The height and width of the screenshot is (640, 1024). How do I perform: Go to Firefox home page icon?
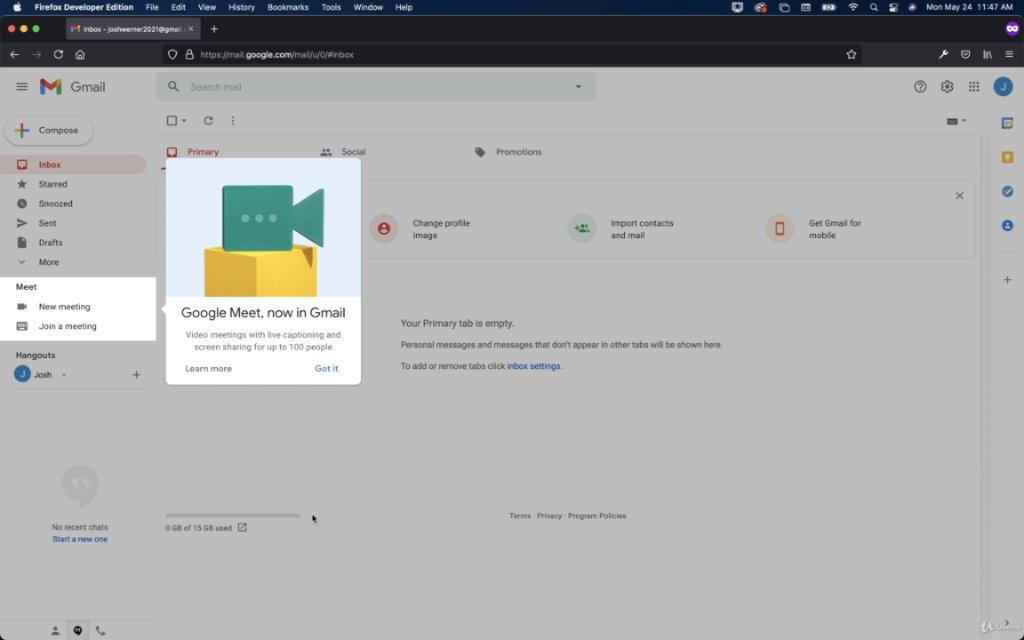point(80,55)
